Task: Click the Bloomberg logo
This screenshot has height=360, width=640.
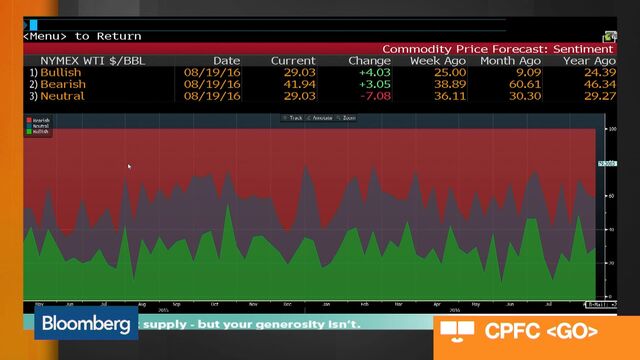Action: coord(86,324)
